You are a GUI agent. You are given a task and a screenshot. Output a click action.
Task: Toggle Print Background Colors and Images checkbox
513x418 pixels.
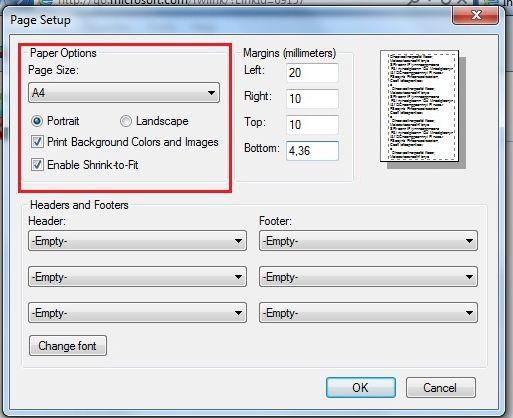click(x=37, y=142)
